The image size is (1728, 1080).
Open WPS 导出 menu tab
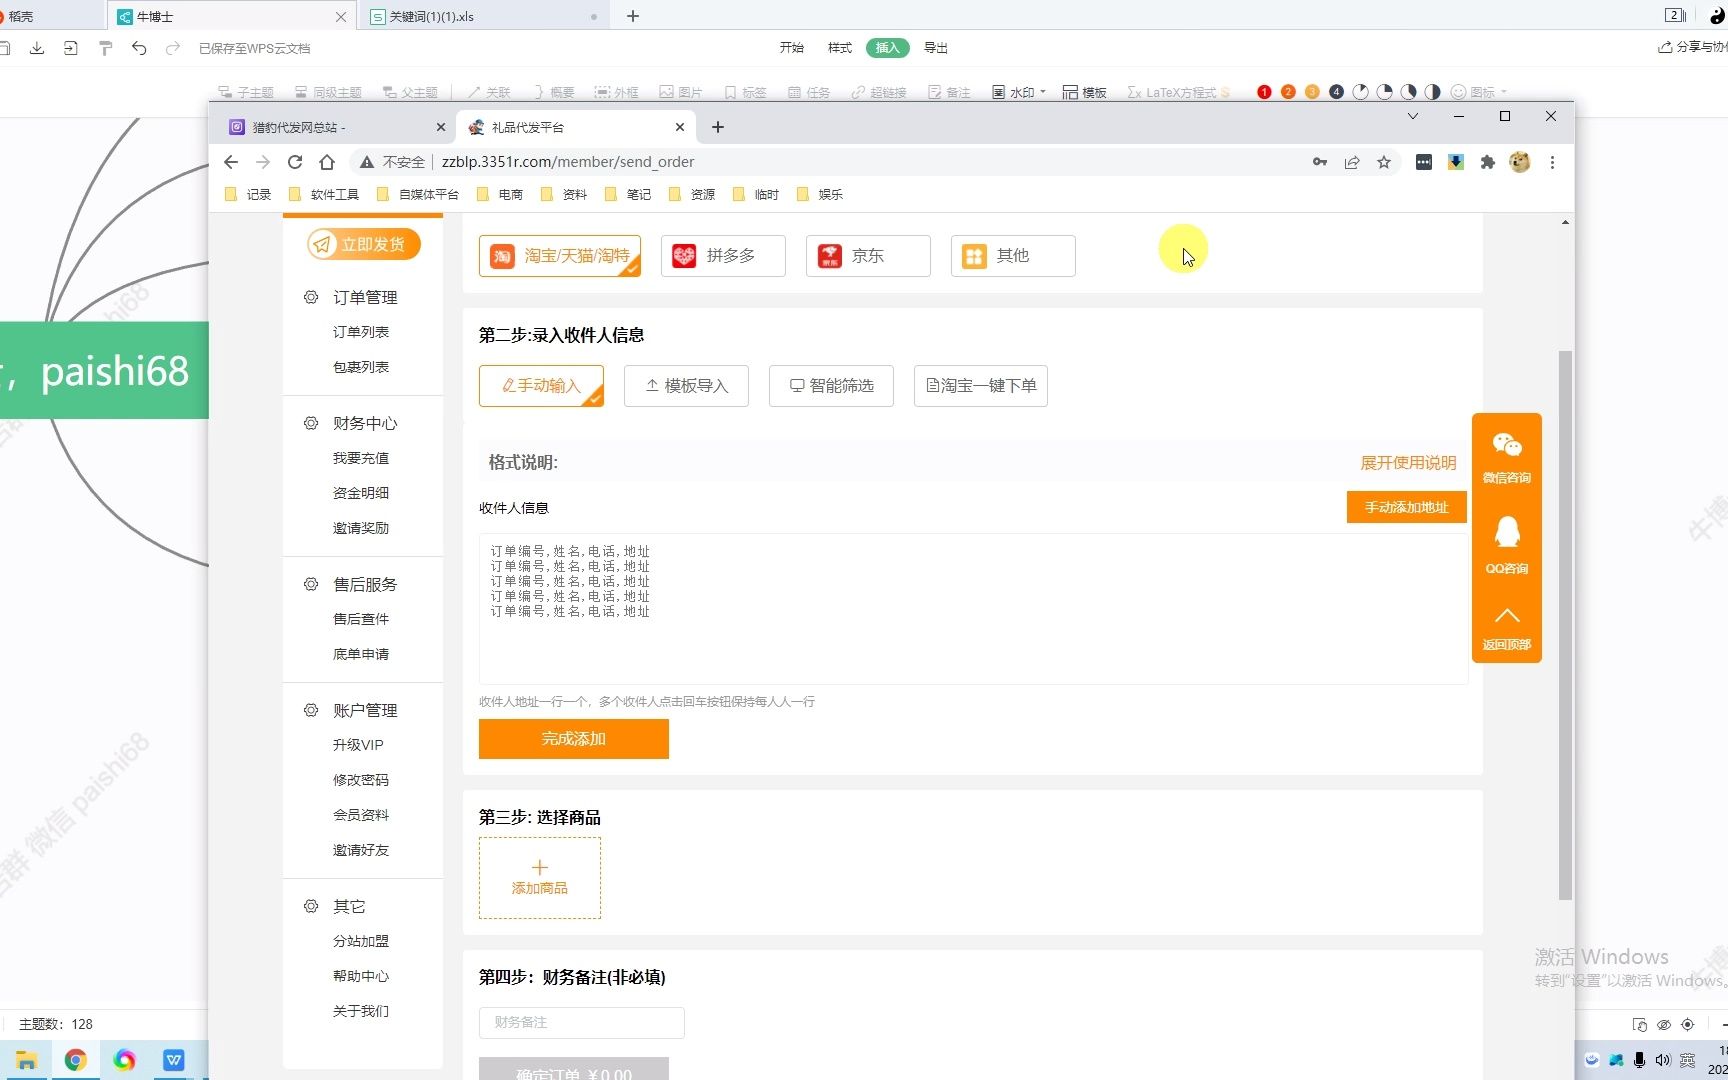click(x=936, y=48)
